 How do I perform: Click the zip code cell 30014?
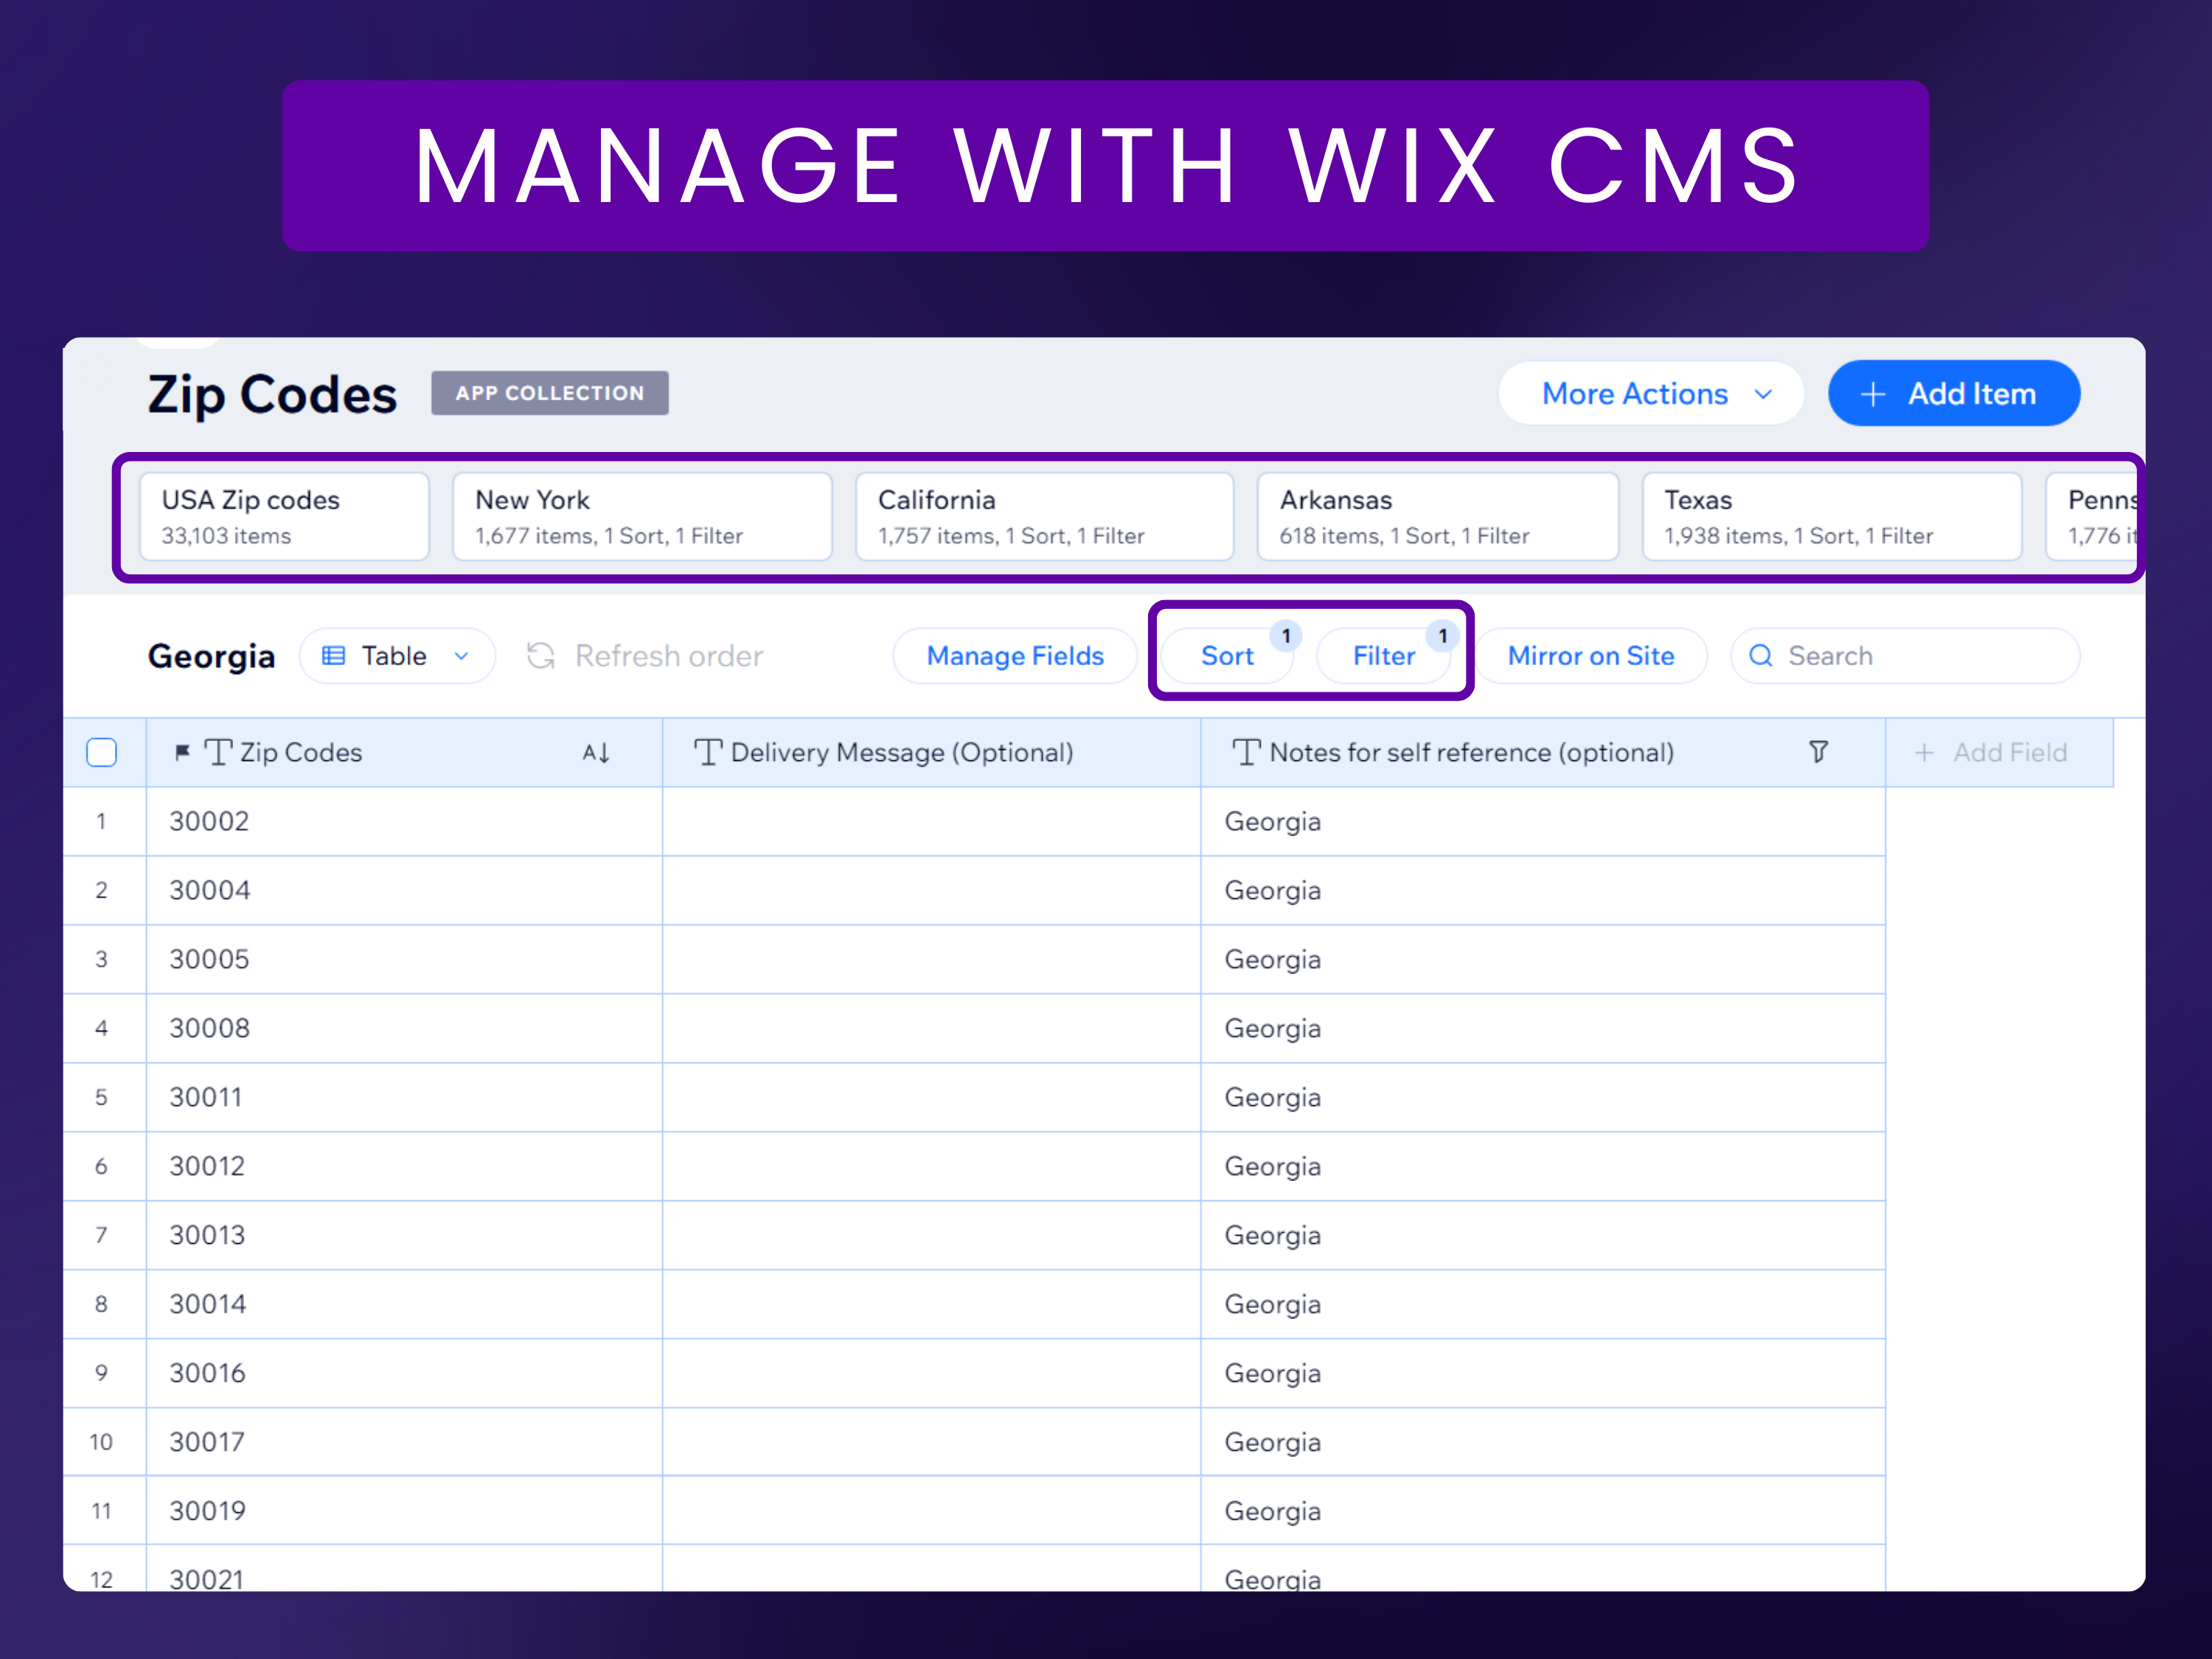click(404, 1305)
